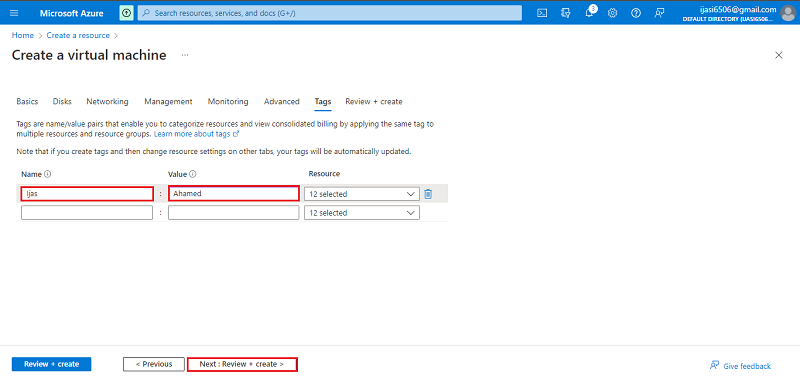Click the Microsoft Azure logo text
This screenshot has height=383, width=800.
pos(71,13)
